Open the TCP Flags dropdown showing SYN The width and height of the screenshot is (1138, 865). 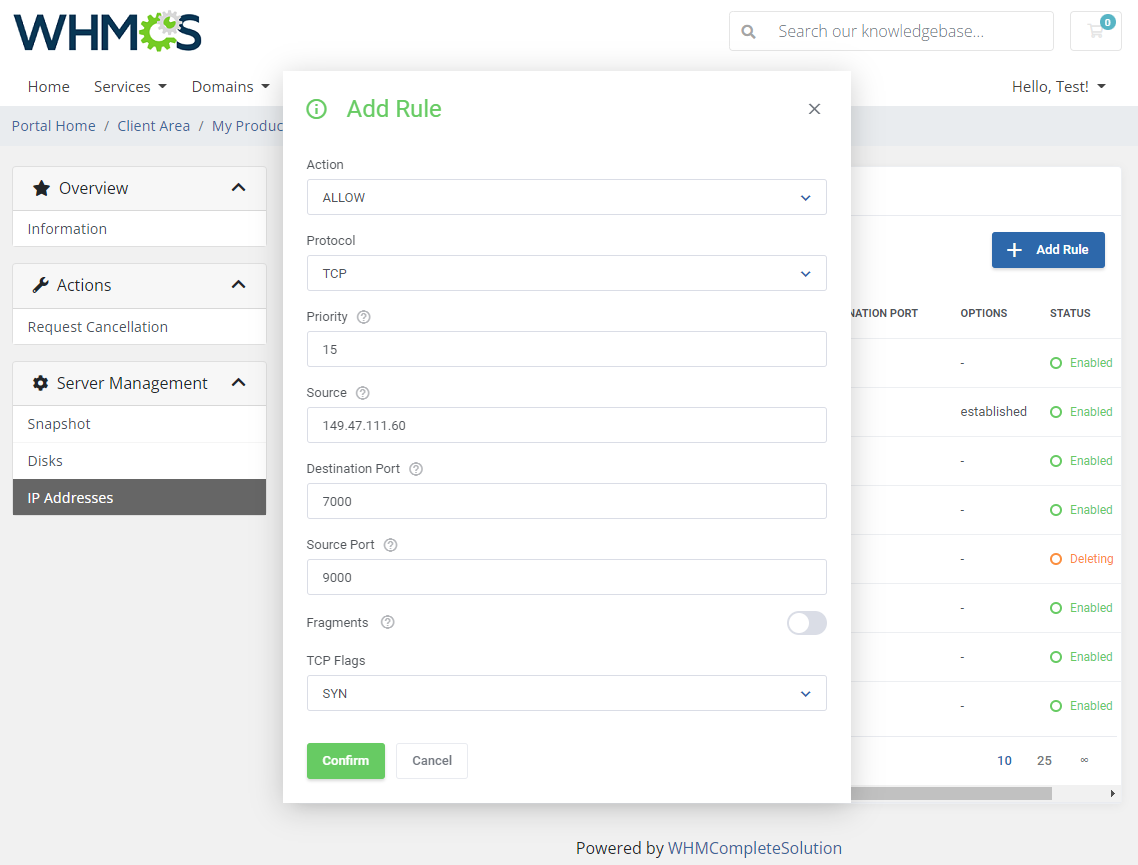click(566, 693)
